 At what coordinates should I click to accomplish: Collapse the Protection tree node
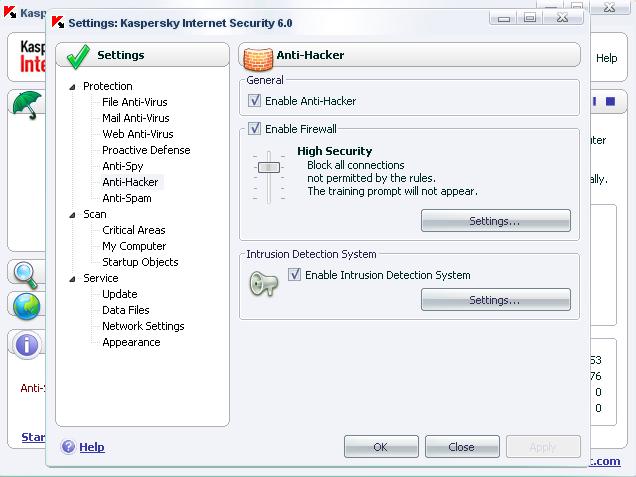tap(73, 86)
